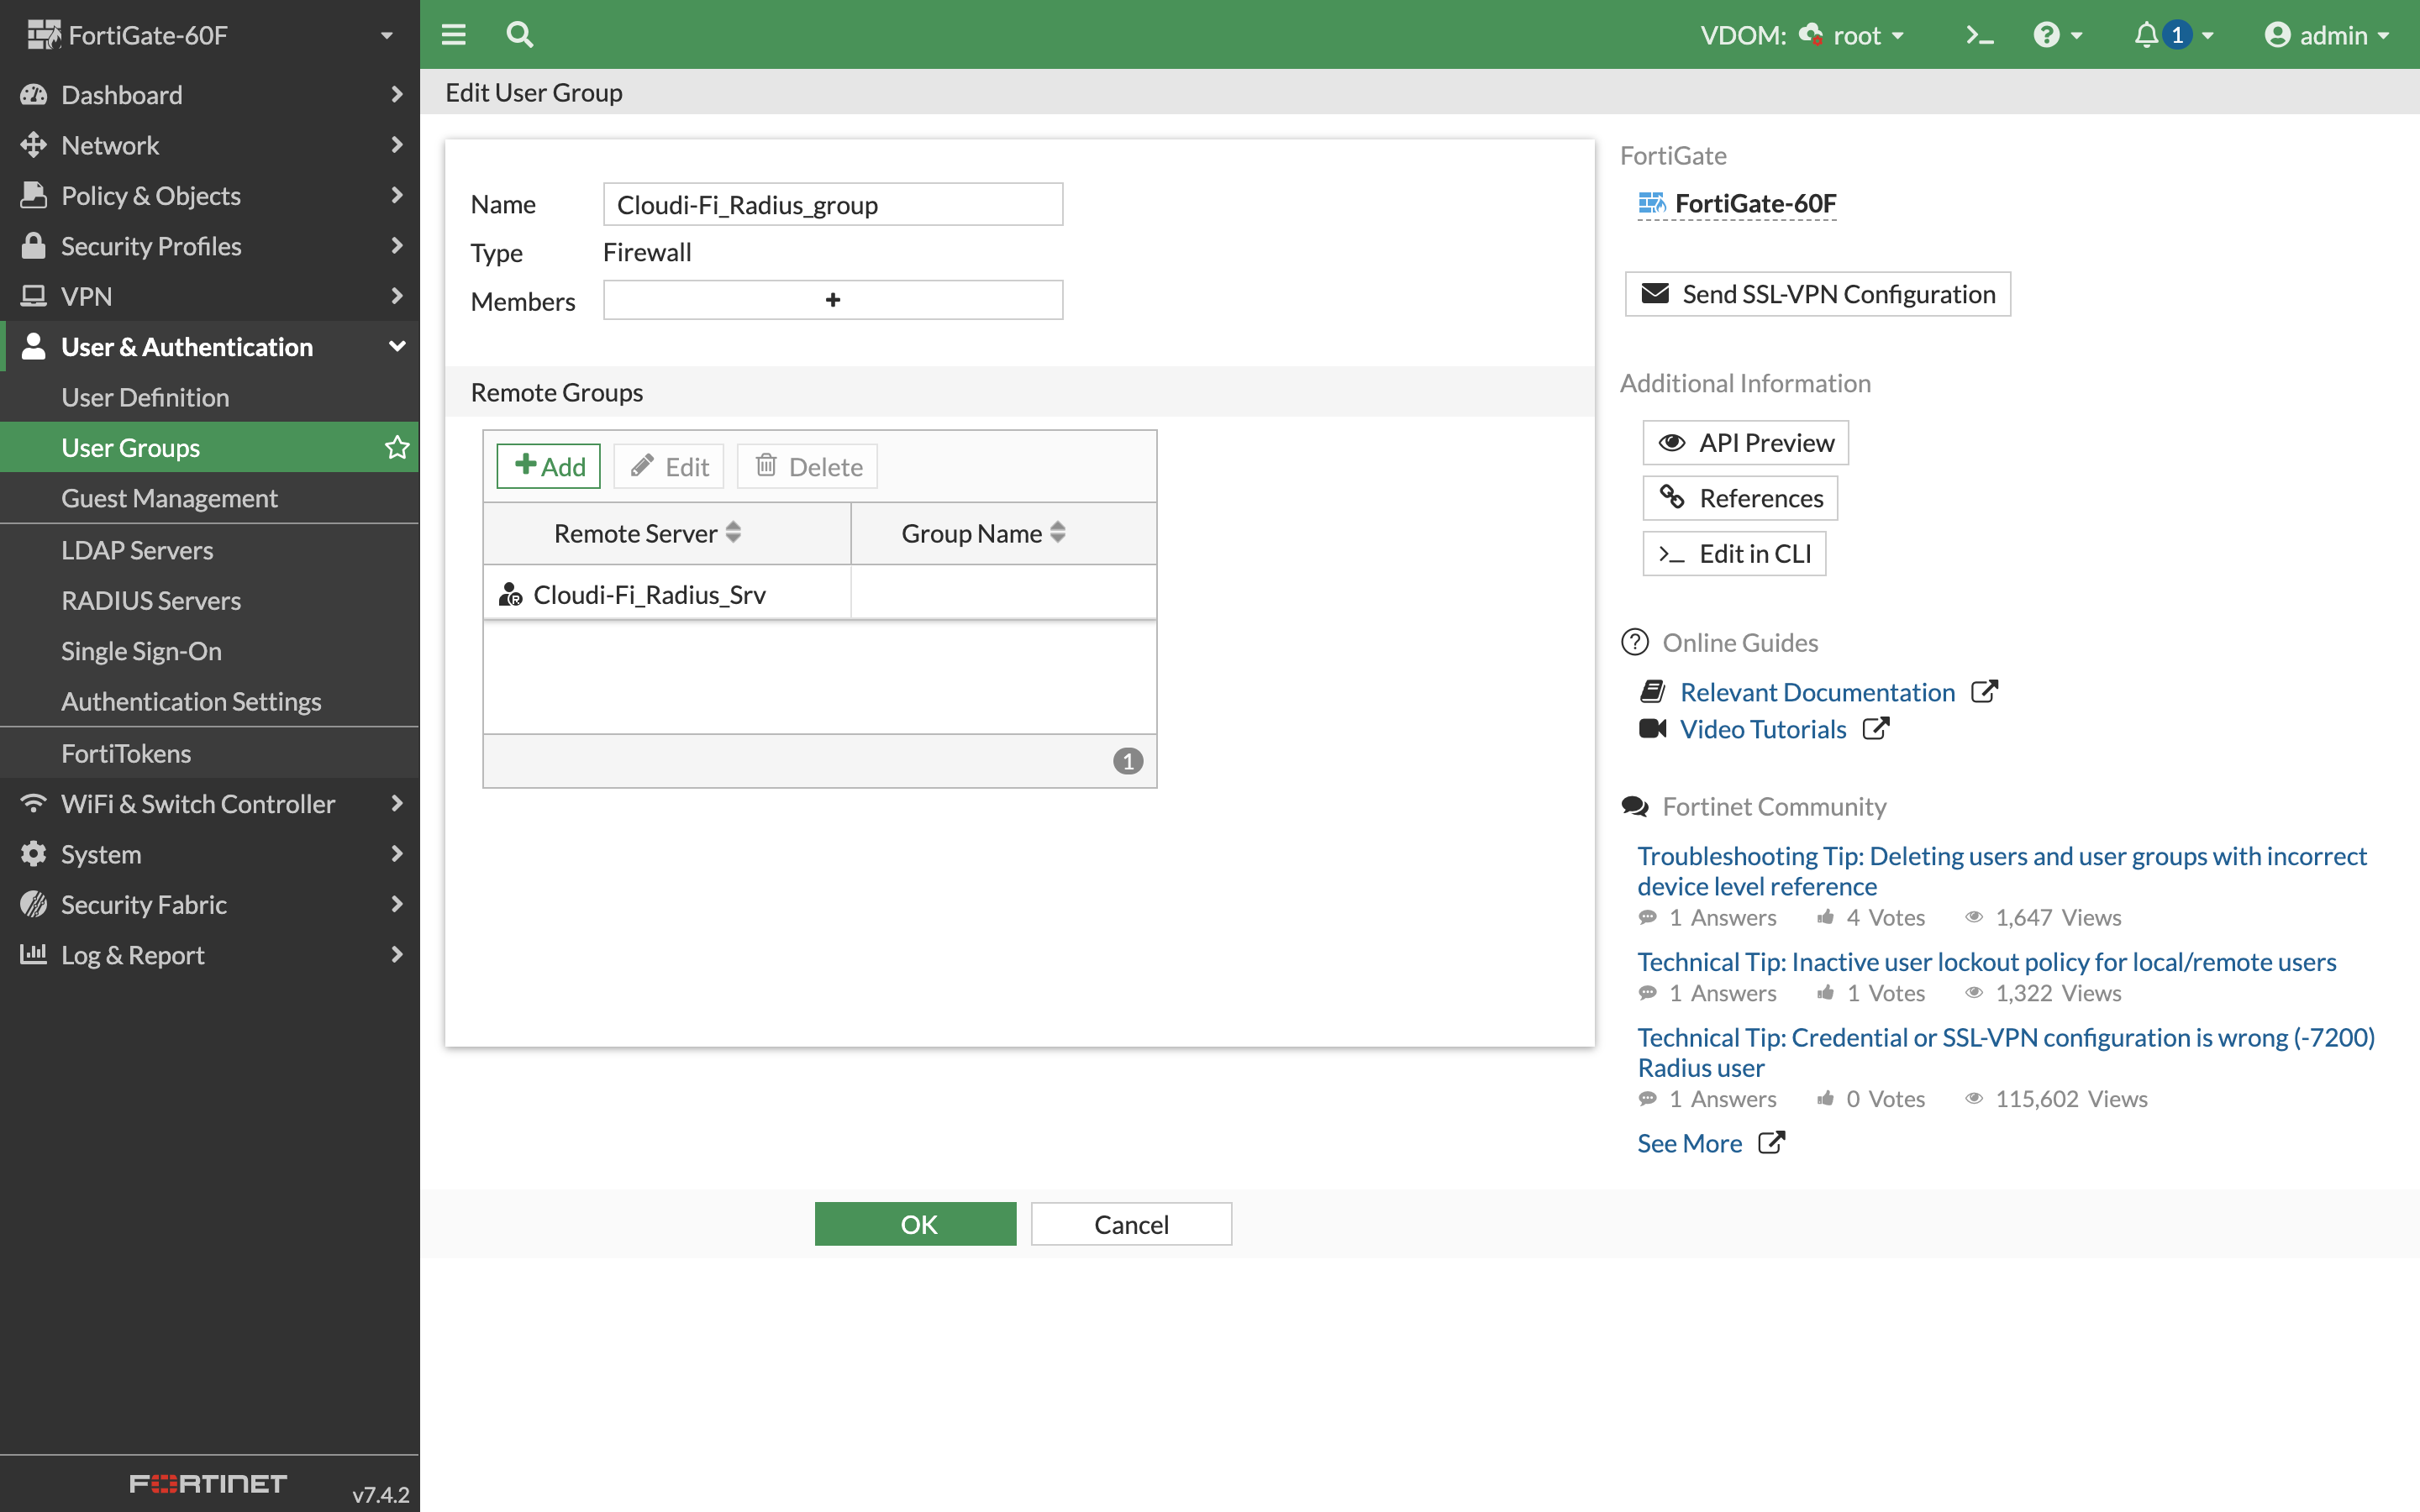Image resolution: width=2420 pixels, height=1512 pixels.
Task: Open the API Preview
Action: point(1745,442)
